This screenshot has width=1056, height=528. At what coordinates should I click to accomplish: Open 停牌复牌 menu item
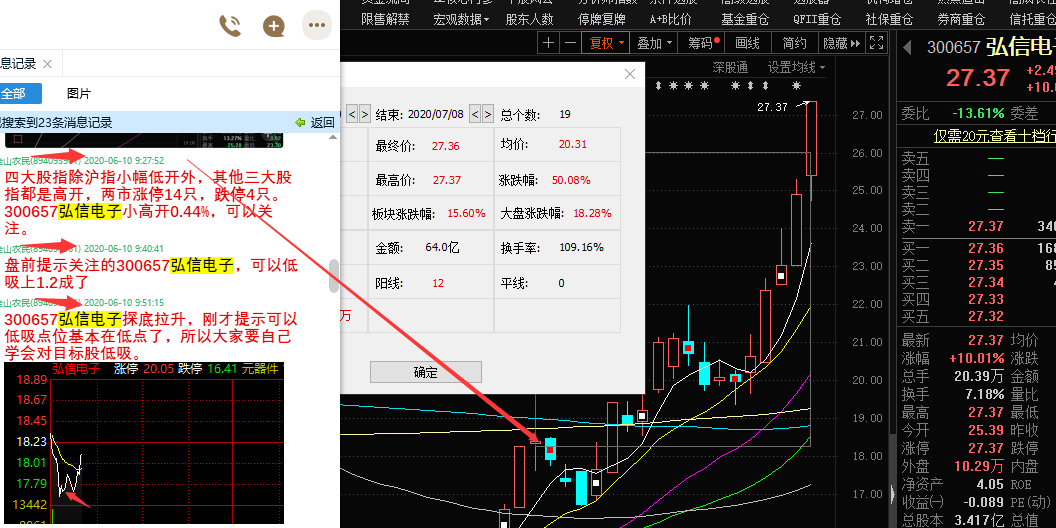click(601, 19)
